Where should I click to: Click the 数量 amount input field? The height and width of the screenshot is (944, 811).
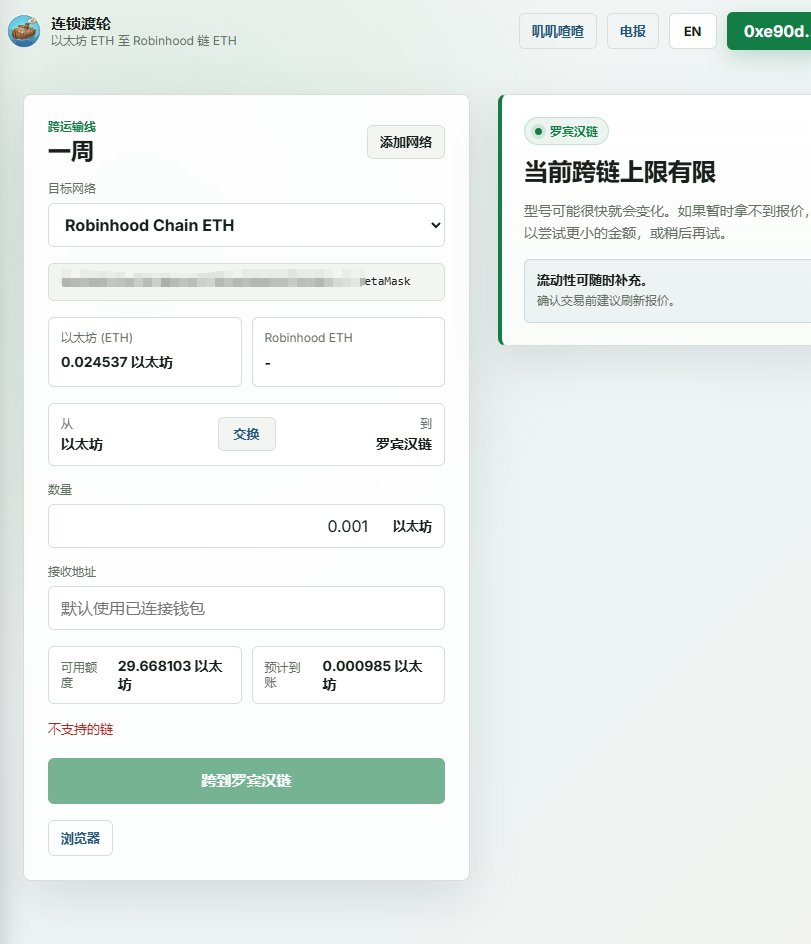[x=246, y=526]
